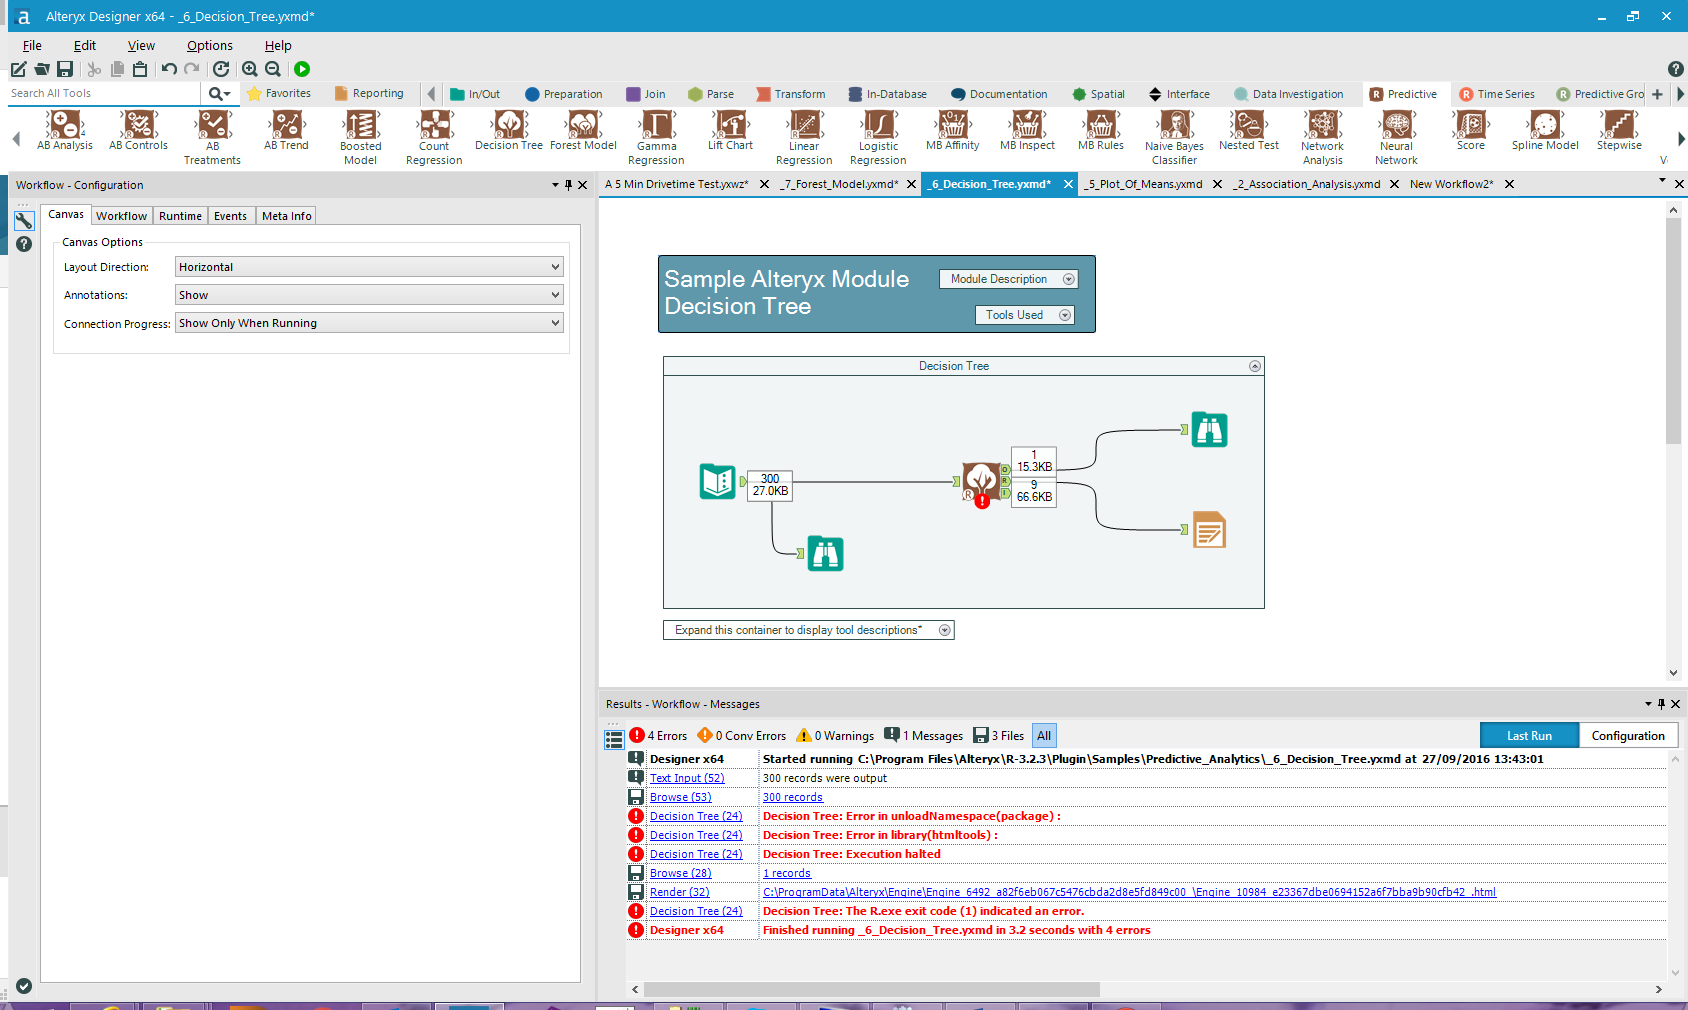This screenshot has height=1010, width=1688.
Task: Run the workflow with the green play button
Action: tap(302, 69)
